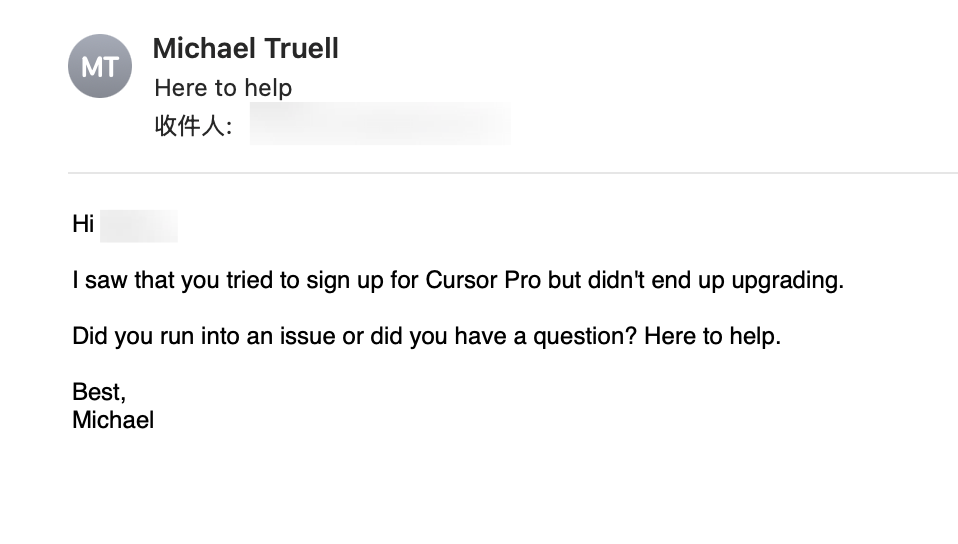This screenshot has height=544, width=958.
Task: Click the phrase Did you run into
Action: [155, 336]
